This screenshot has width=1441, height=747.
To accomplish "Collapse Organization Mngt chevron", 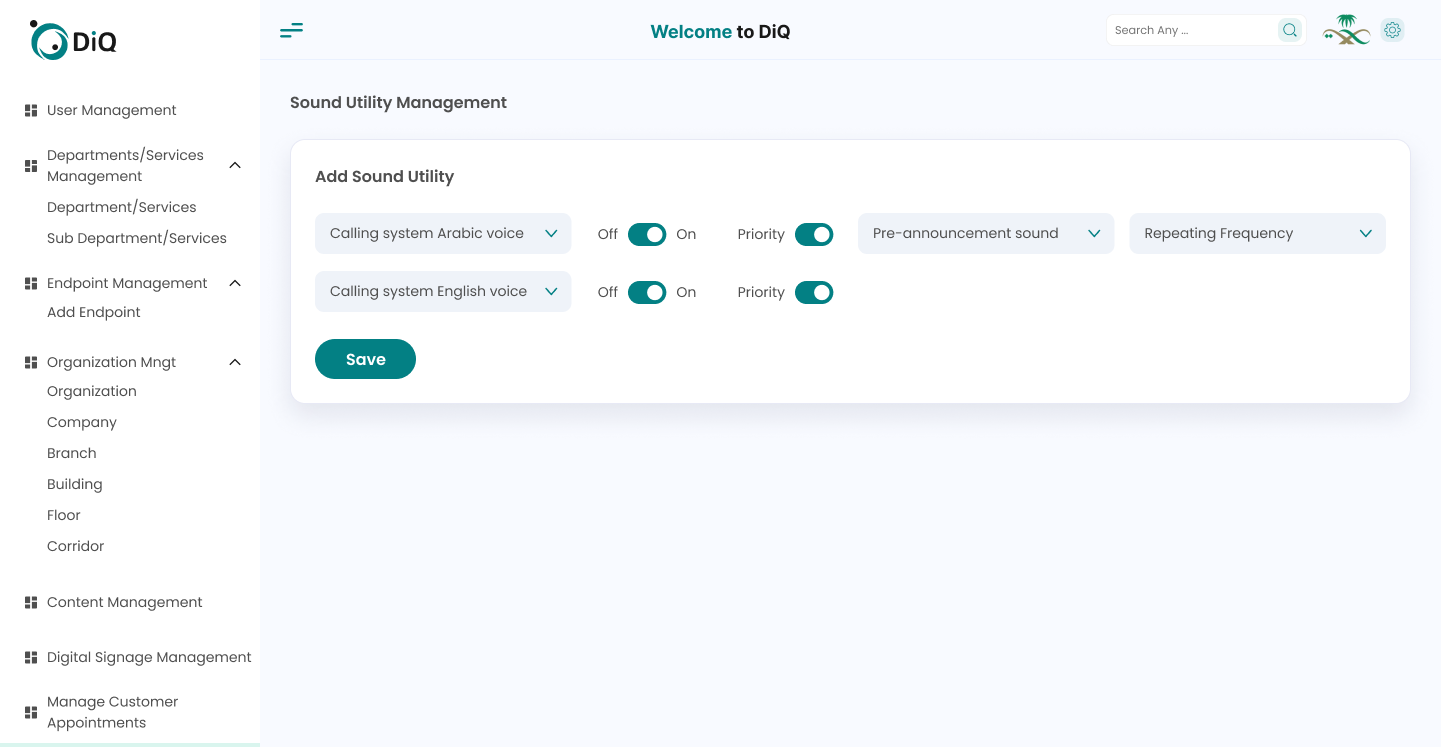I will click(x=235, y=362).
